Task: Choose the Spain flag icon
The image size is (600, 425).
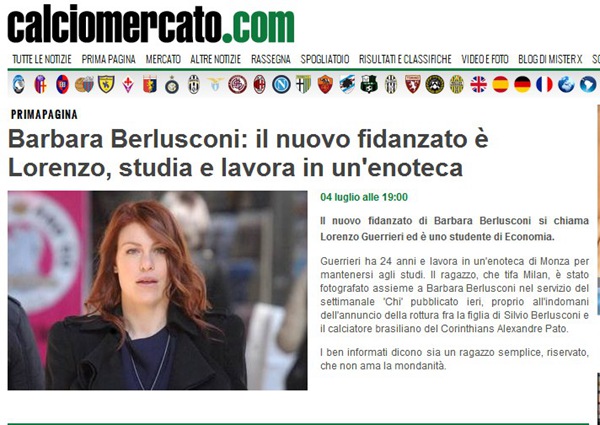Action: pos(500,84)
